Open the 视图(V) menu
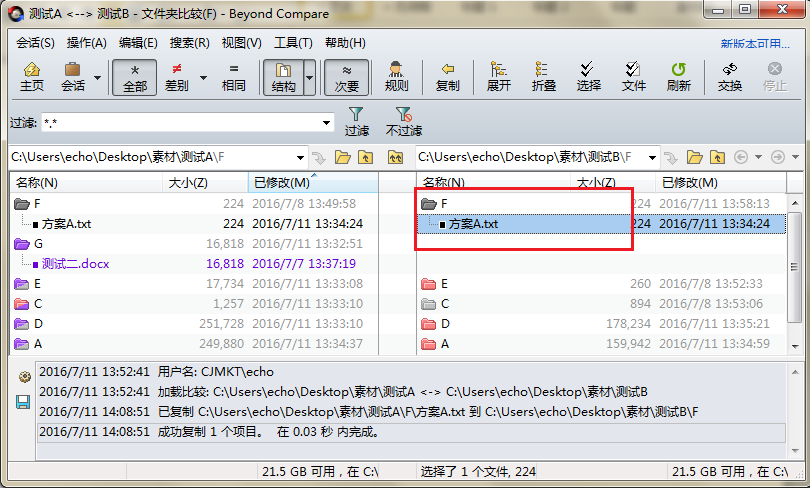Screen dimensions: 810x488 coord(241,43)
